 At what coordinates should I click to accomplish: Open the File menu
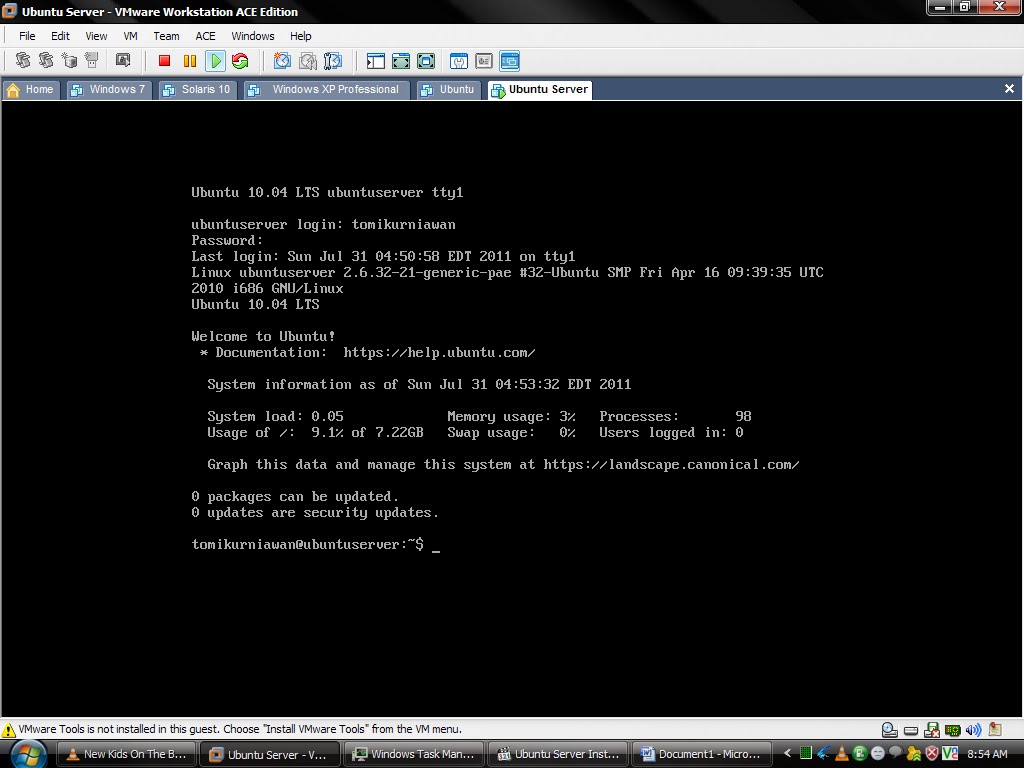pos(27,36)
